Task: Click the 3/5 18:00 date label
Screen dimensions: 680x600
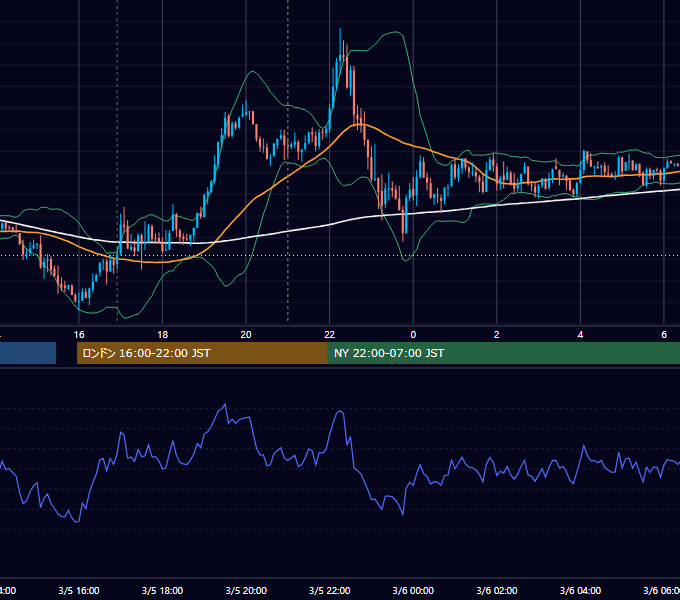Action: coord(162,590)
